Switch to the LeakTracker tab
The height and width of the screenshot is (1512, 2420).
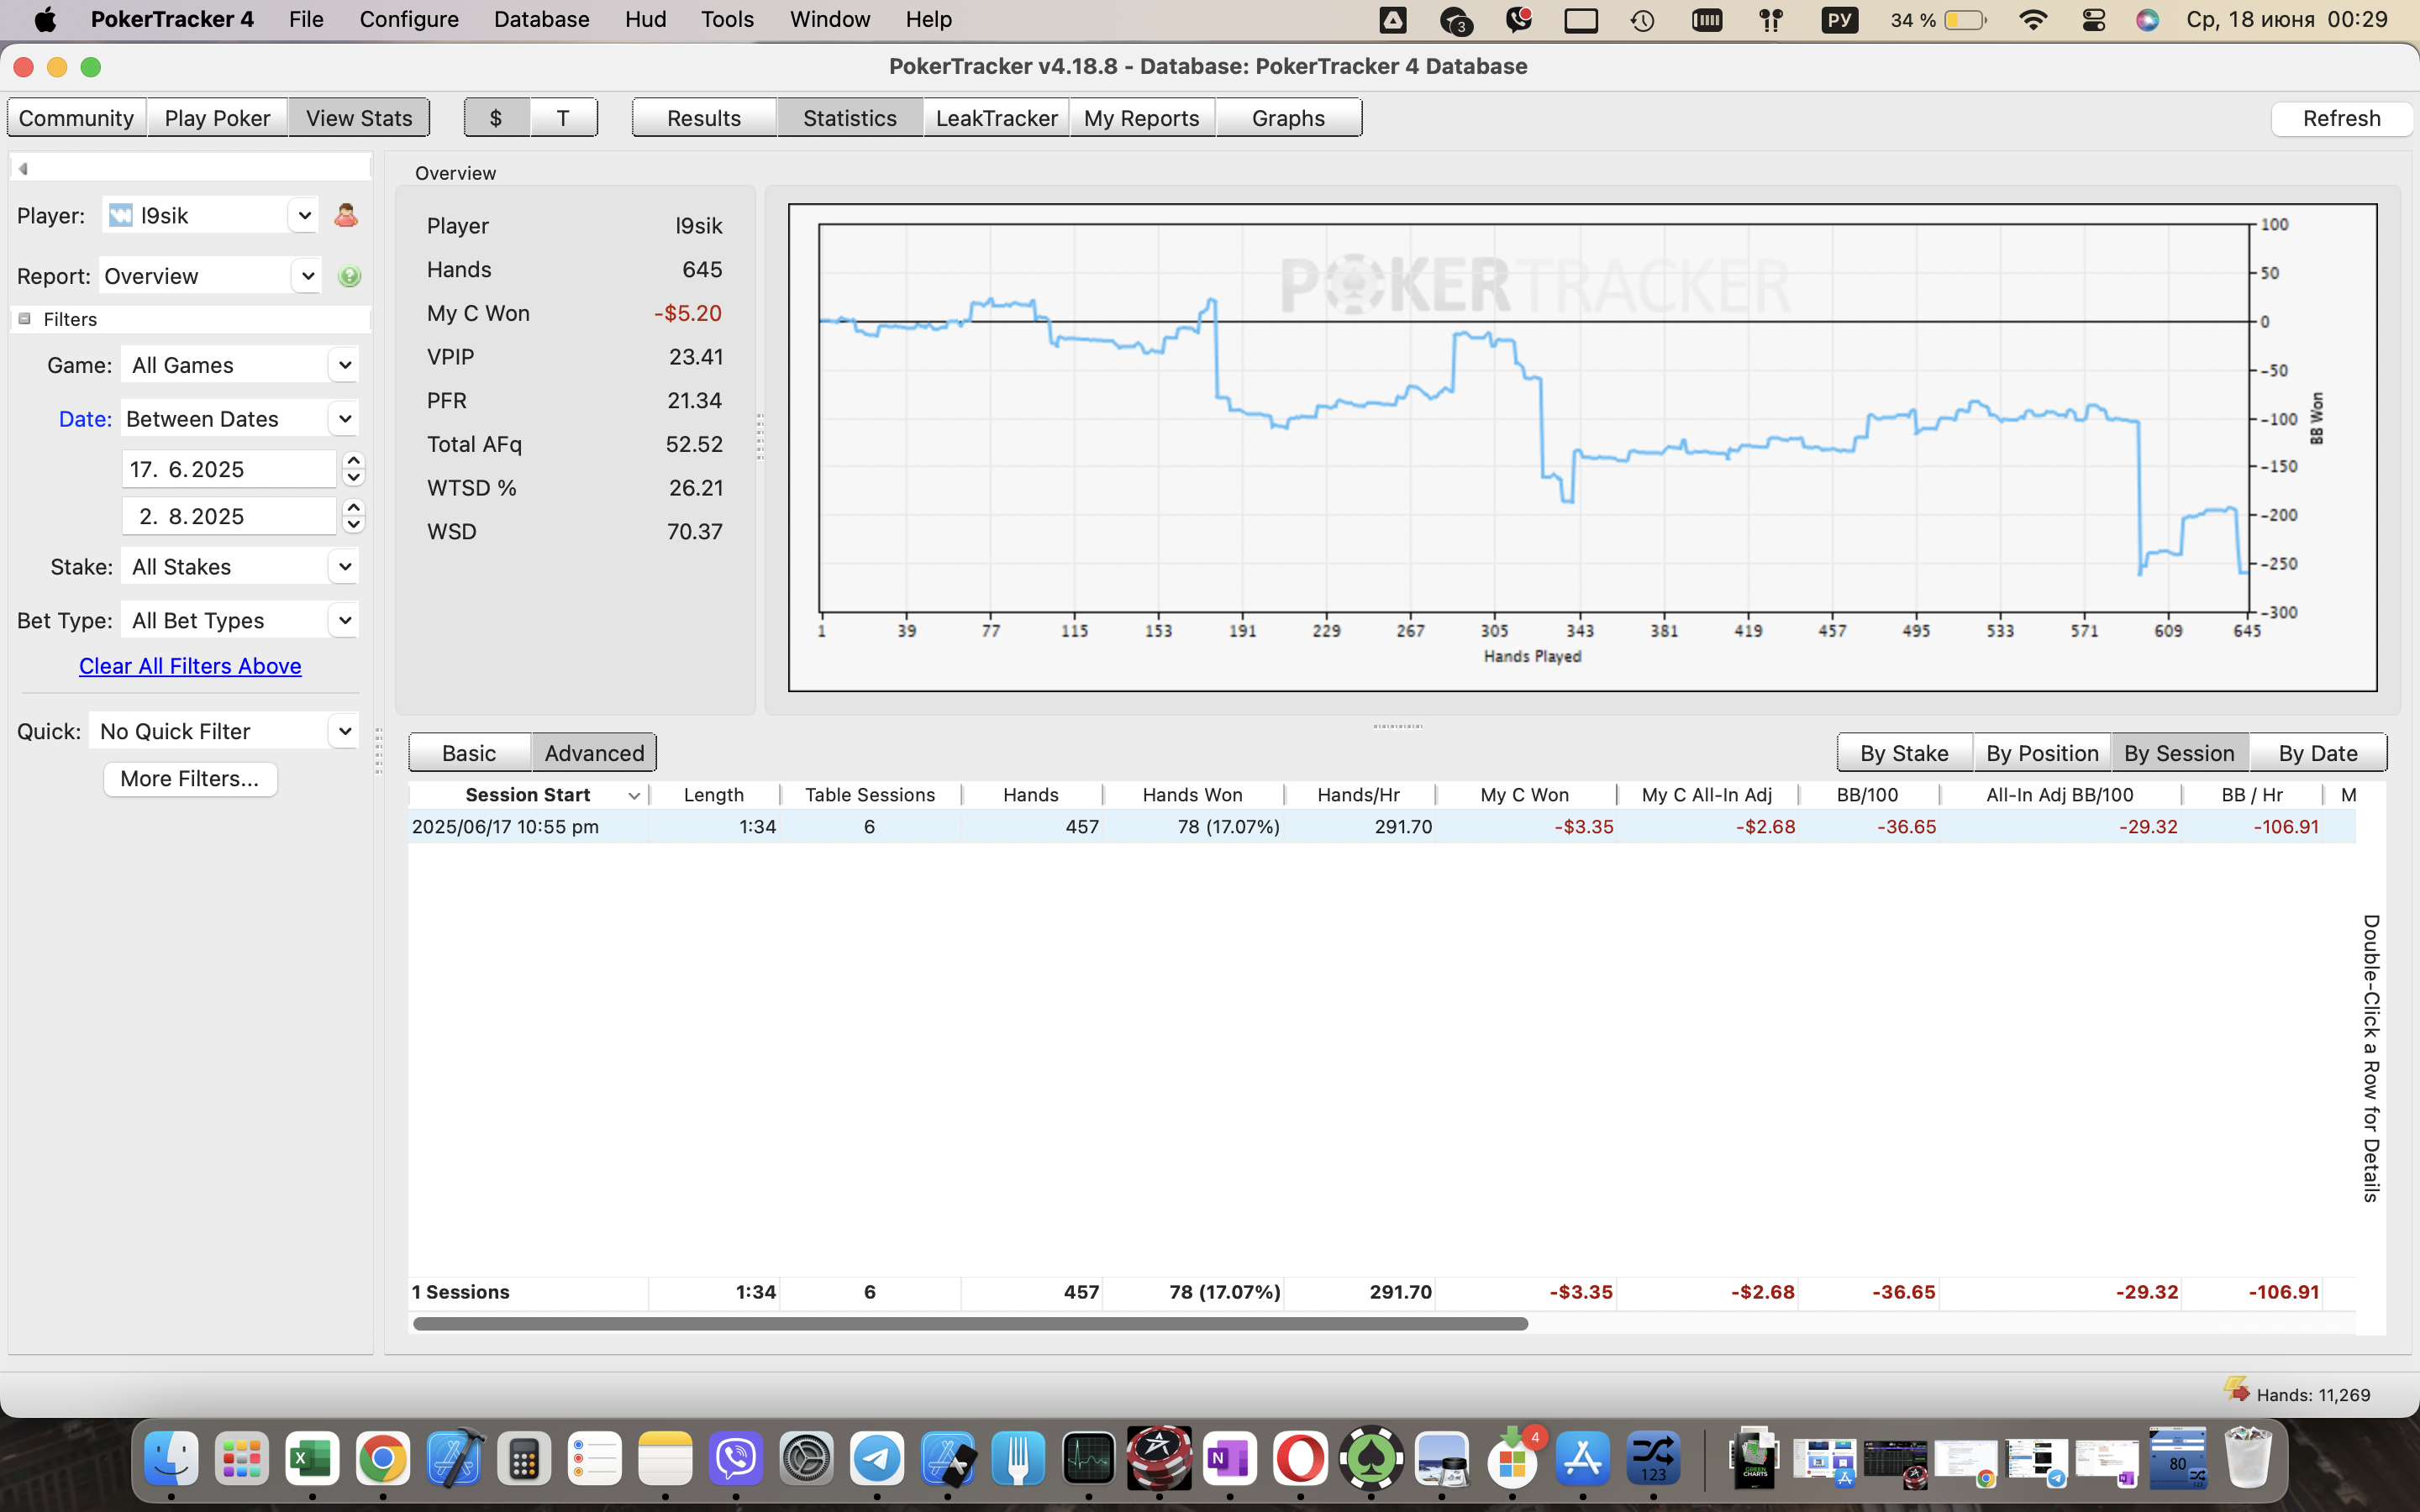[996, 118]
